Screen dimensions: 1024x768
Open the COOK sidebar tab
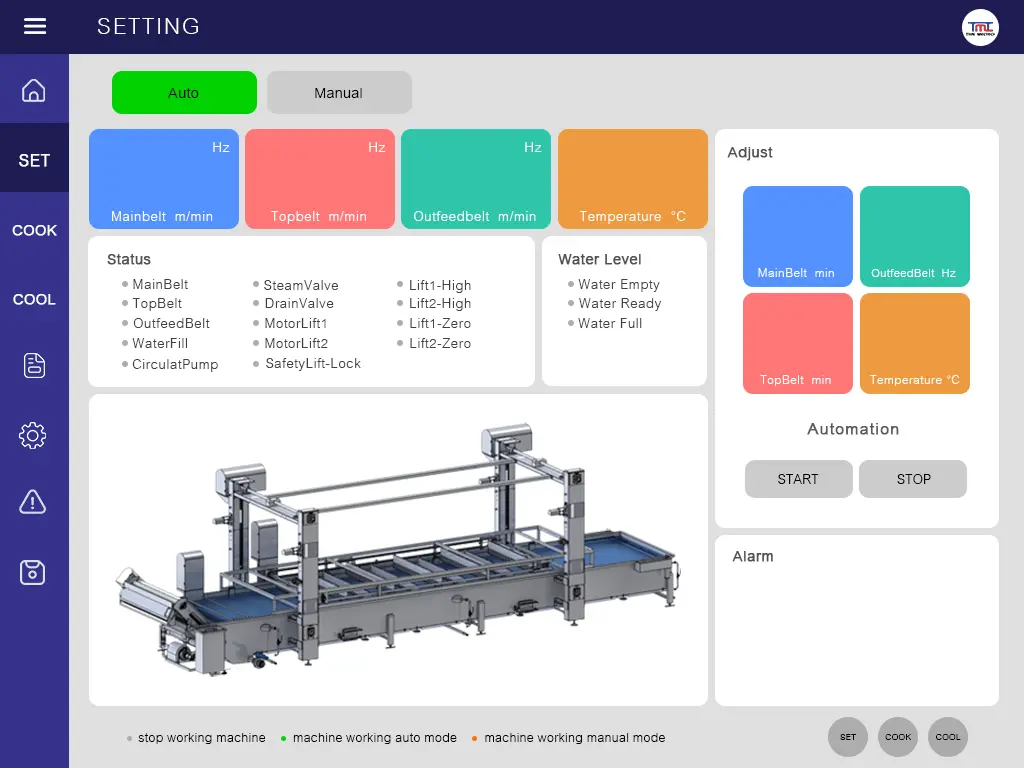34,230
